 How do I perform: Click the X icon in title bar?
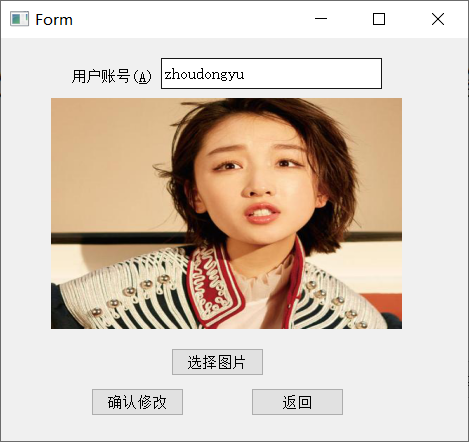click(x=438, y=19)
